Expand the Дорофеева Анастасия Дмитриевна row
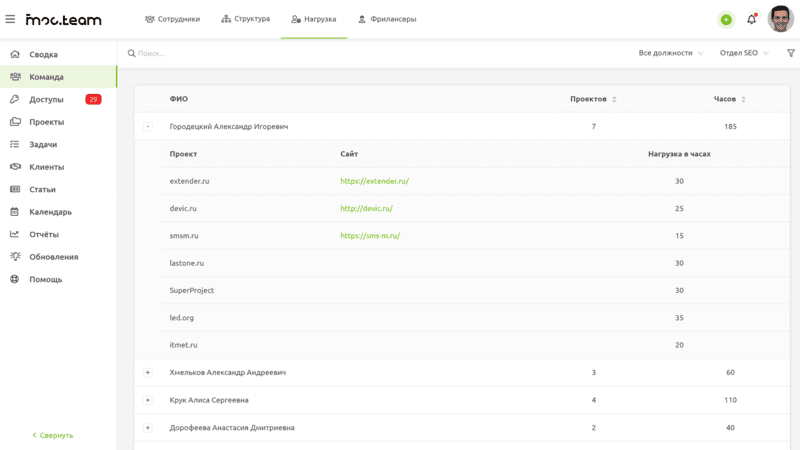Image resolution: width=800 pixels, height=450 pixels. [x=147, y=428]
